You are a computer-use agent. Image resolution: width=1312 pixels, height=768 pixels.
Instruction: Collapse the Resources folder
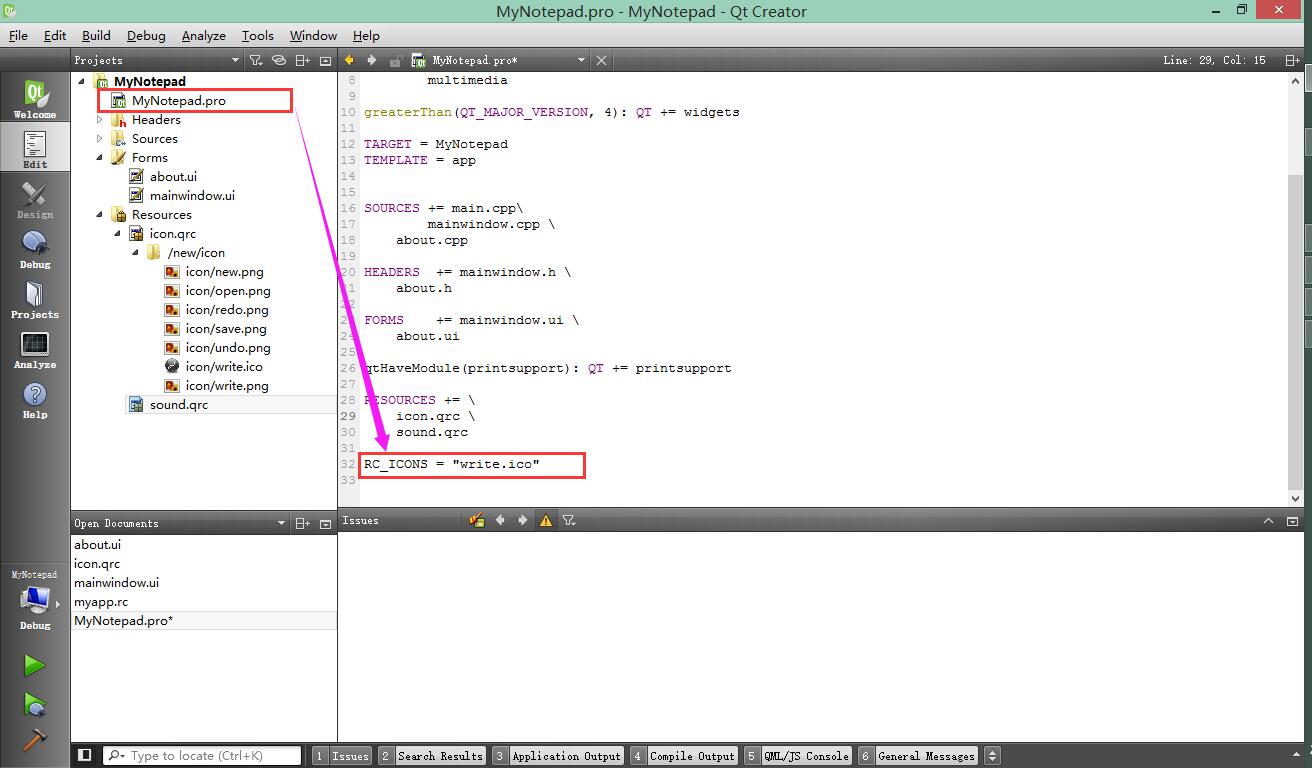point(100,214)
